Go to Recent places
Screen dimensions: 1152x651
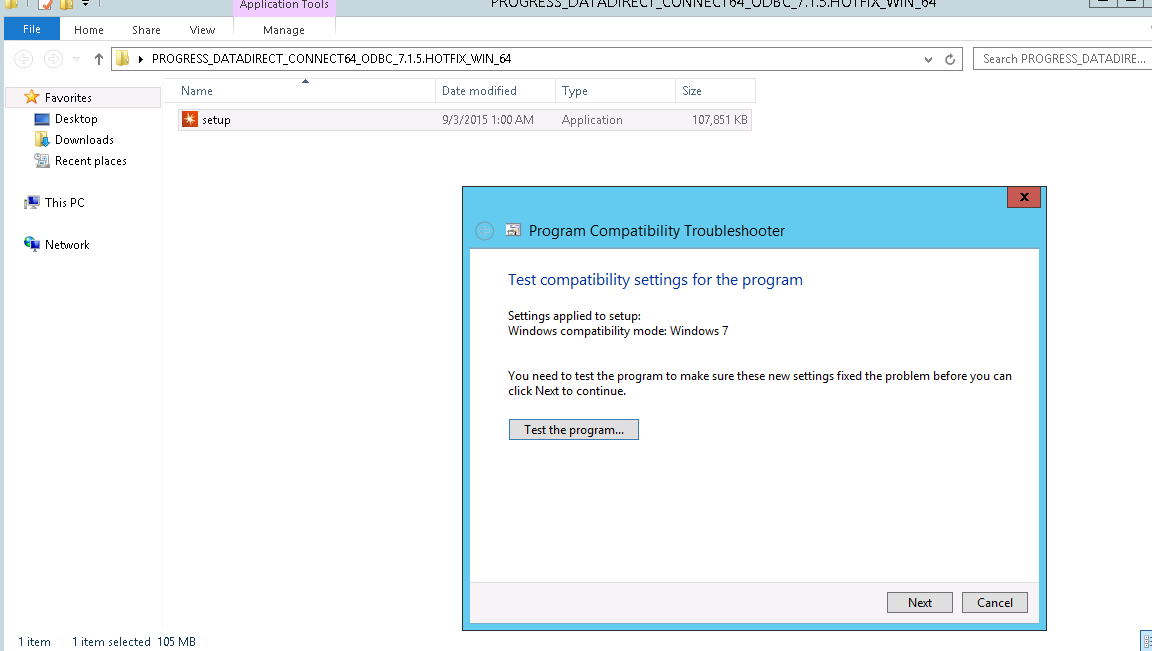point(90,161)
